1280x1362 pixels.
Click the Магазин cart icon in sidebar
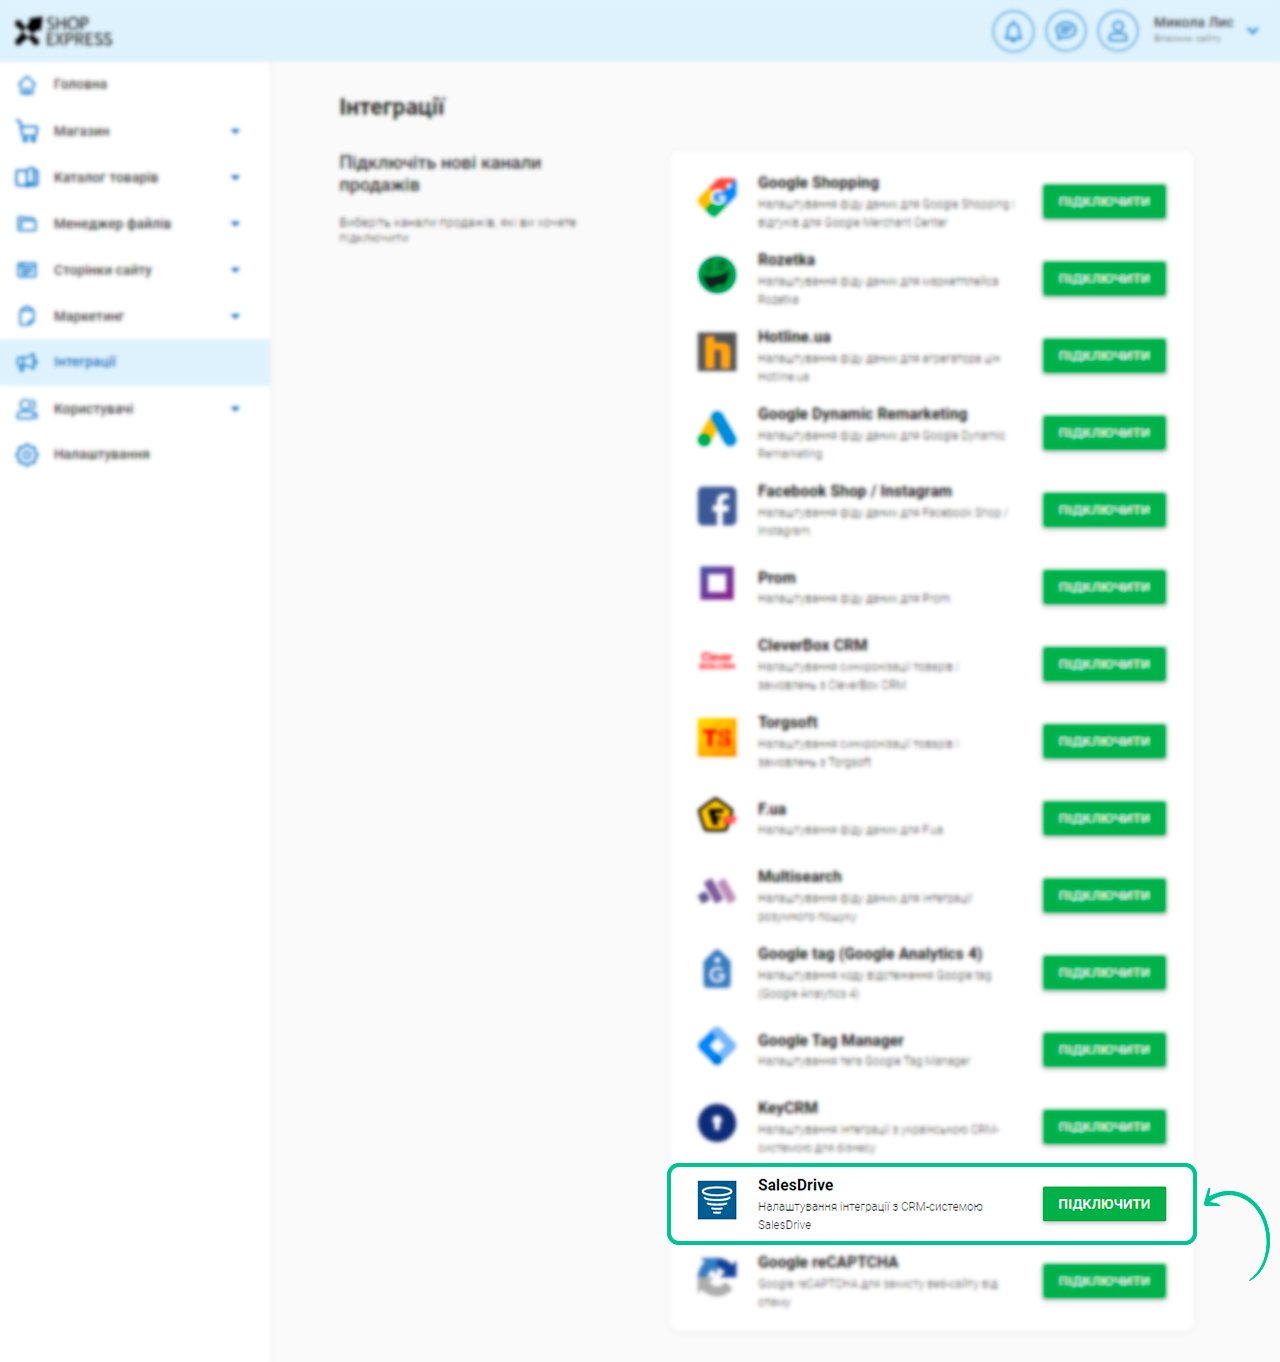[x=27, y=131]
